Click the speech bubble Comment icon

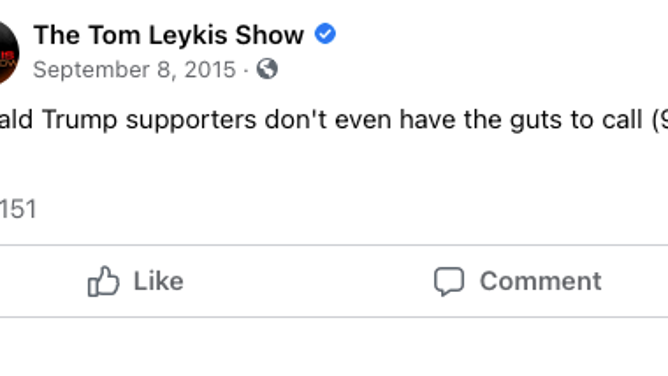[449, 281]
